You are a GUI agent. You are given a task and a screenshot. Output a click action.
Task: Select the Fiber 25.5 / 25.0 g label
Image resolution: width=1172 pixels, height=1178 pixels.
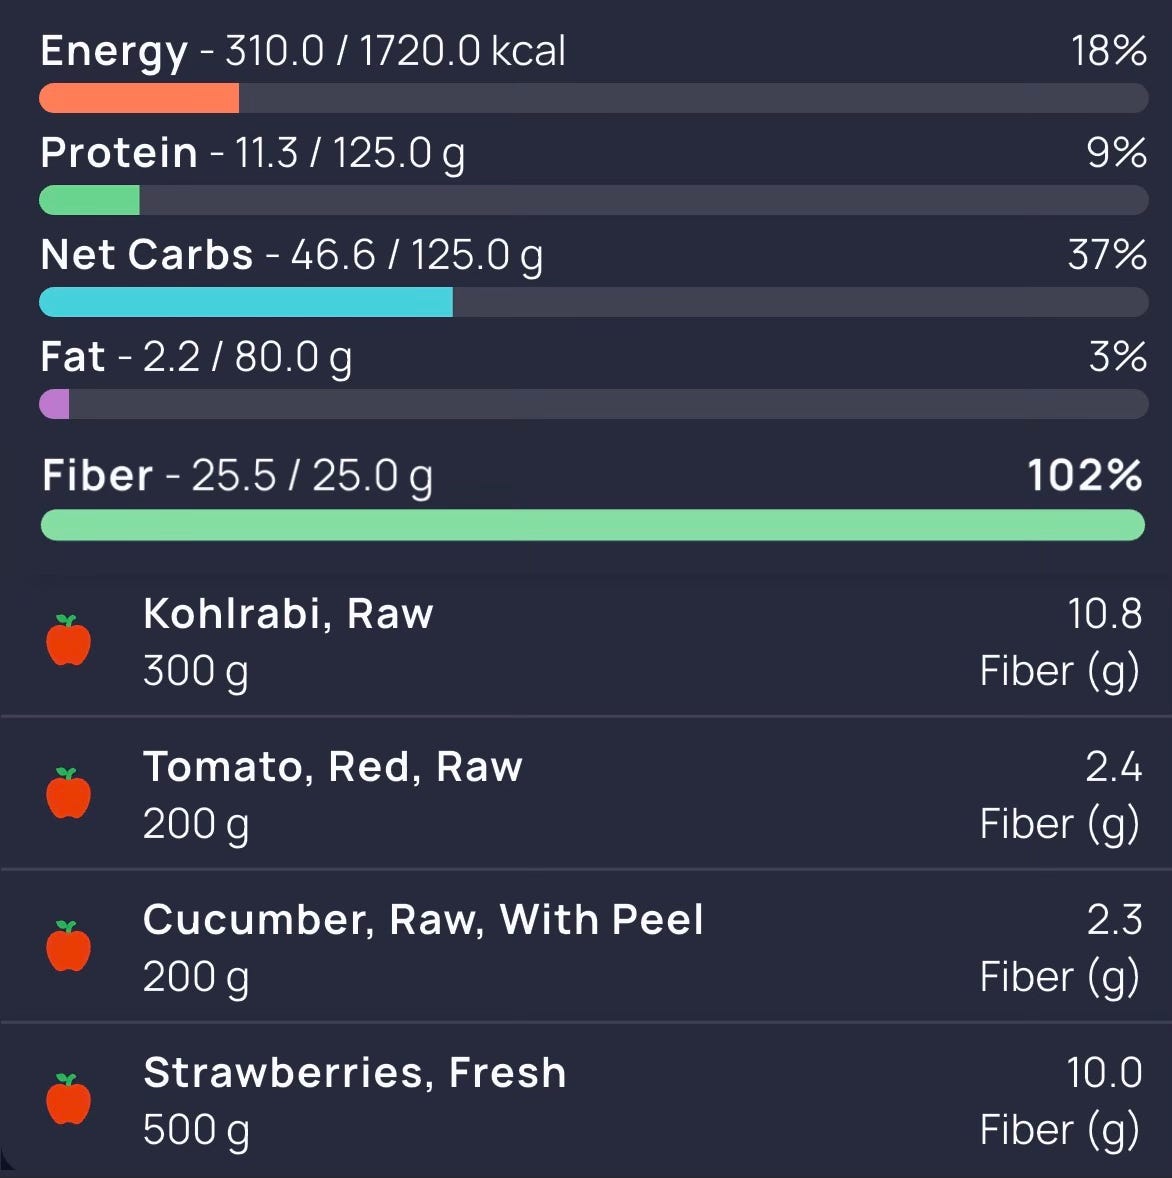click(x=237, y=476)
